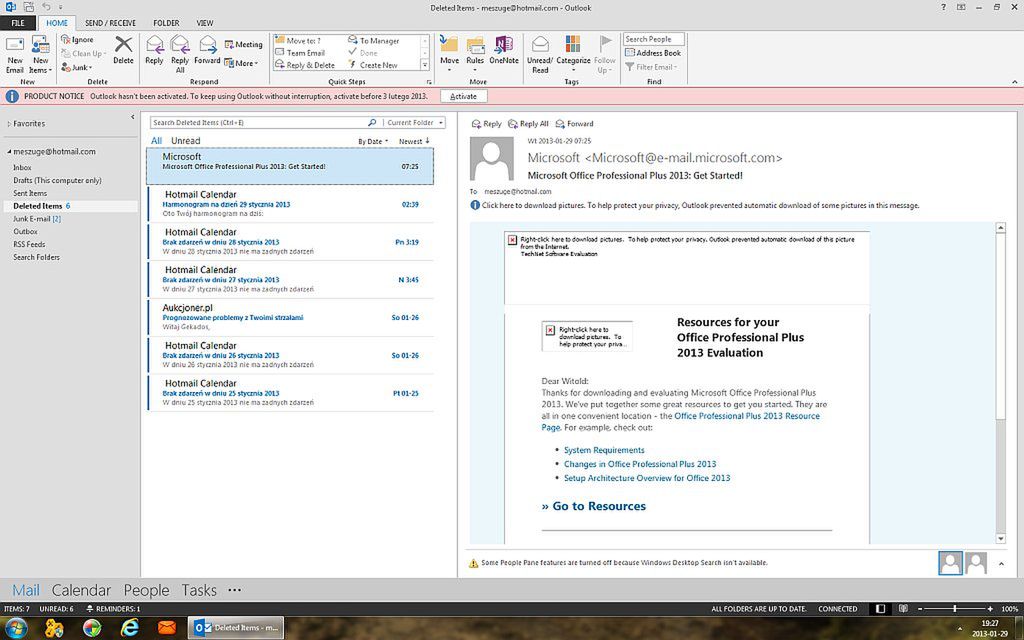Reply with Meeting in Respond group
The height and width of the screenshot is (640, 1024).
[x=244, y=44]
